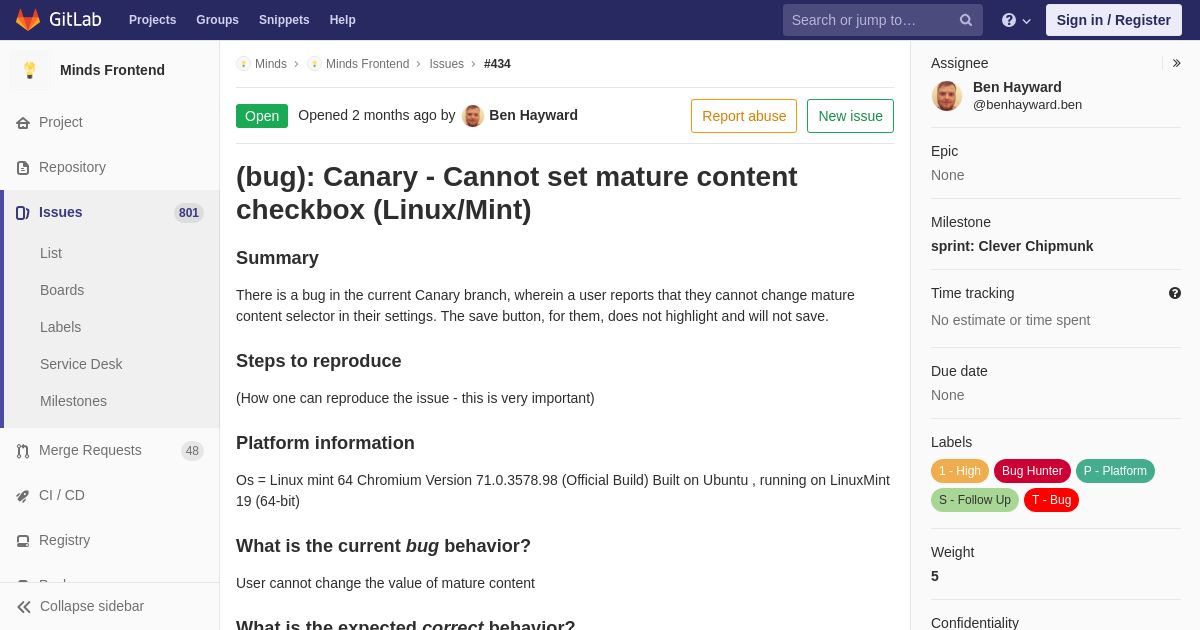
Task: Click the assignee username @benhayward.ben
Action: click(x=1027, y=105)
